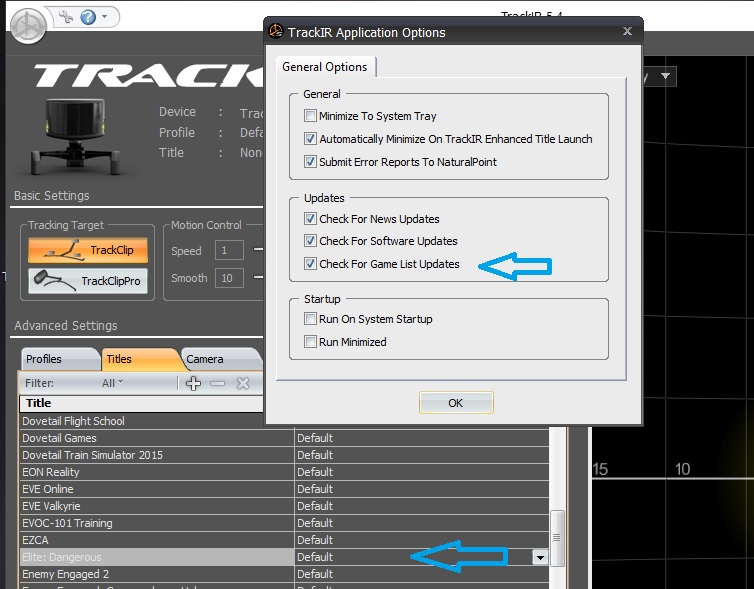Screen dimensions: 754x589
Task: Select Dovetail Train Simulator 2015 title
Action: pyautogui.click(x=157, y=455)
